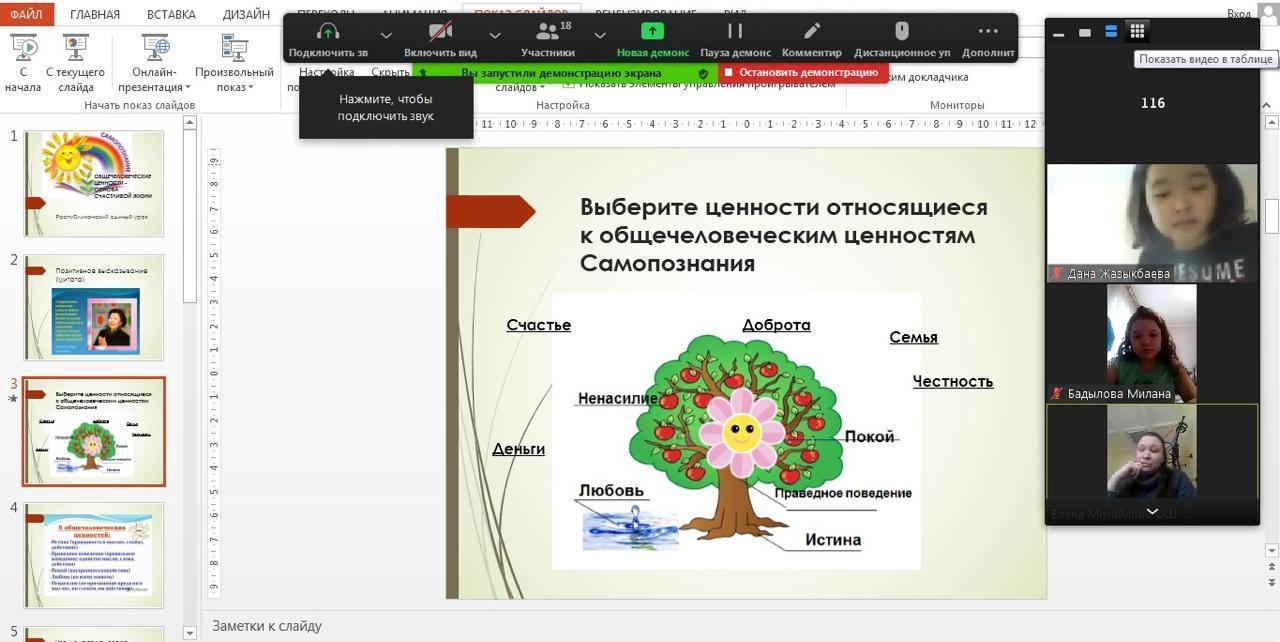Open the More options ellipsis
The width and height of the screenshot is (1280, 642).
point(988,32)
